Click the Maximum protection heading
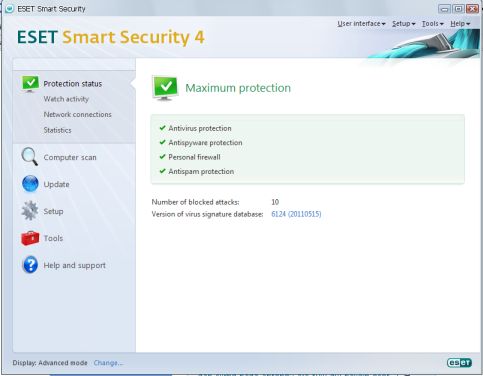 [238, 88]
